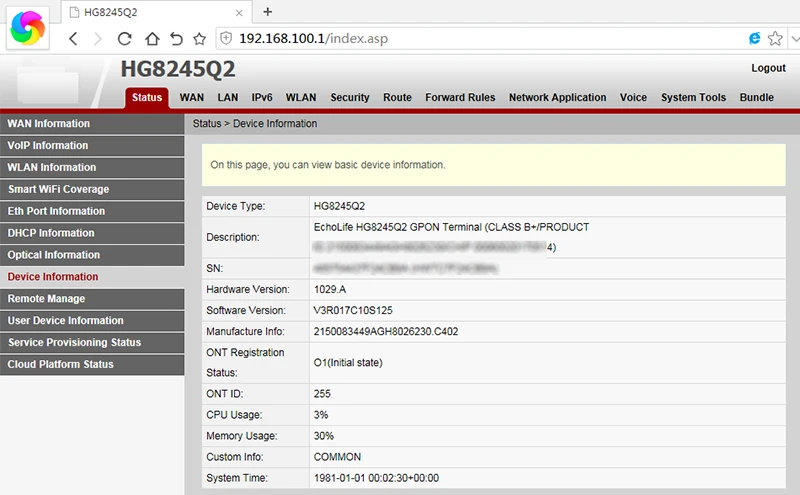The height and width of the screenshot is (495, 800).
Task: Go to WAN Information sidebar item
Action: 92,123
